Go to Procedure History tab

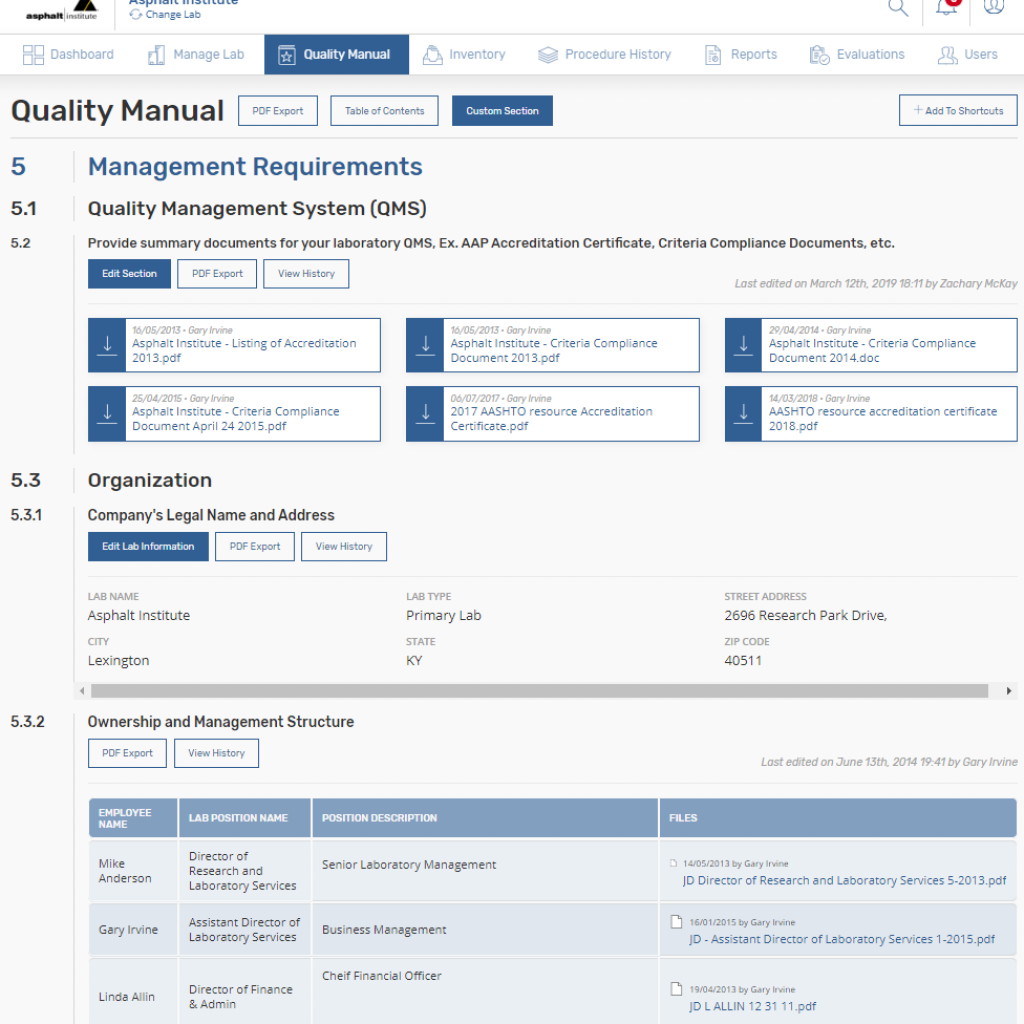[604, 55]
